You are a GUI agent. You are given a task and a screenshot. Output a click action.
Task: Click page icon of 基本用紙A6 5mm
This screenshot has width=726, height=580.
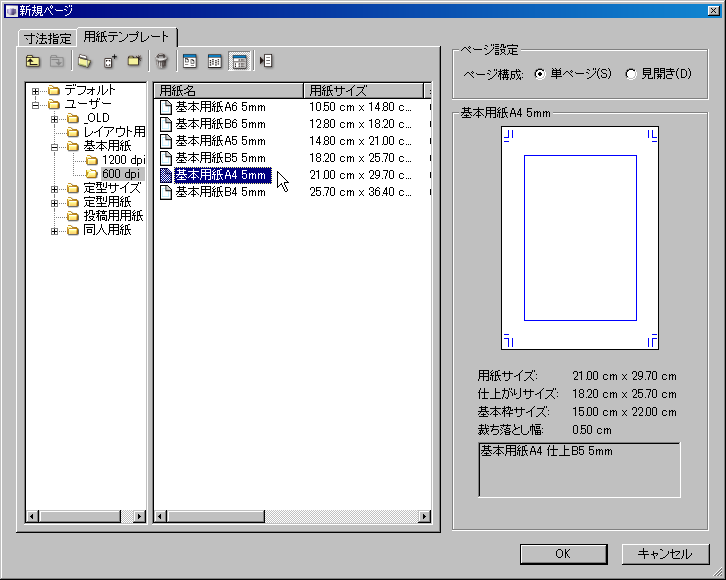click(166, 107)
